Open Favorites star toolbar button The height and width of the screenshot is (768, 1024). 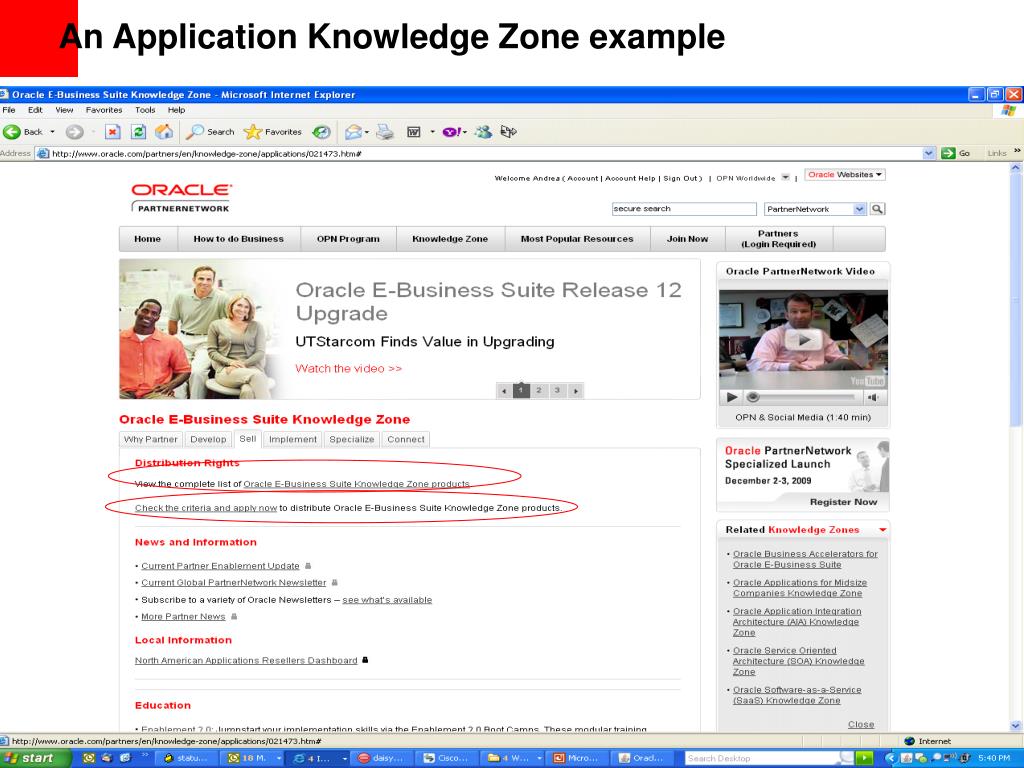click(273, 132)
